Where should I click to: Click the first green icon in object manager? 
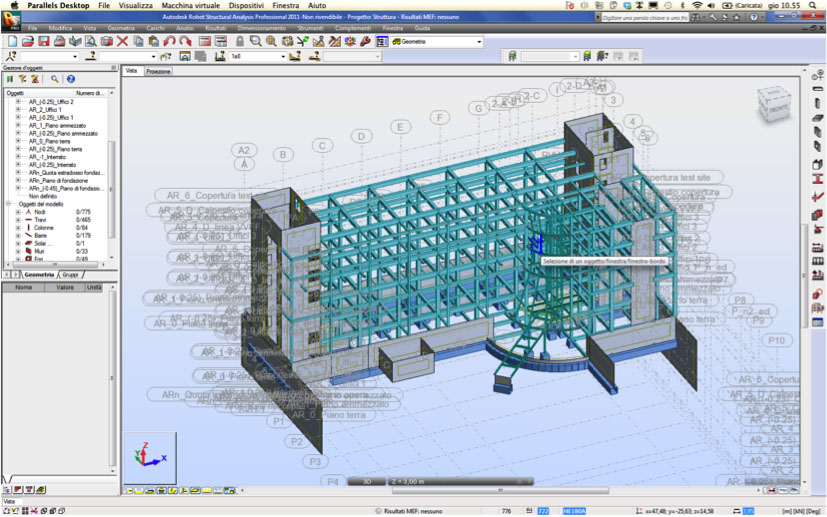pos(9,79)
